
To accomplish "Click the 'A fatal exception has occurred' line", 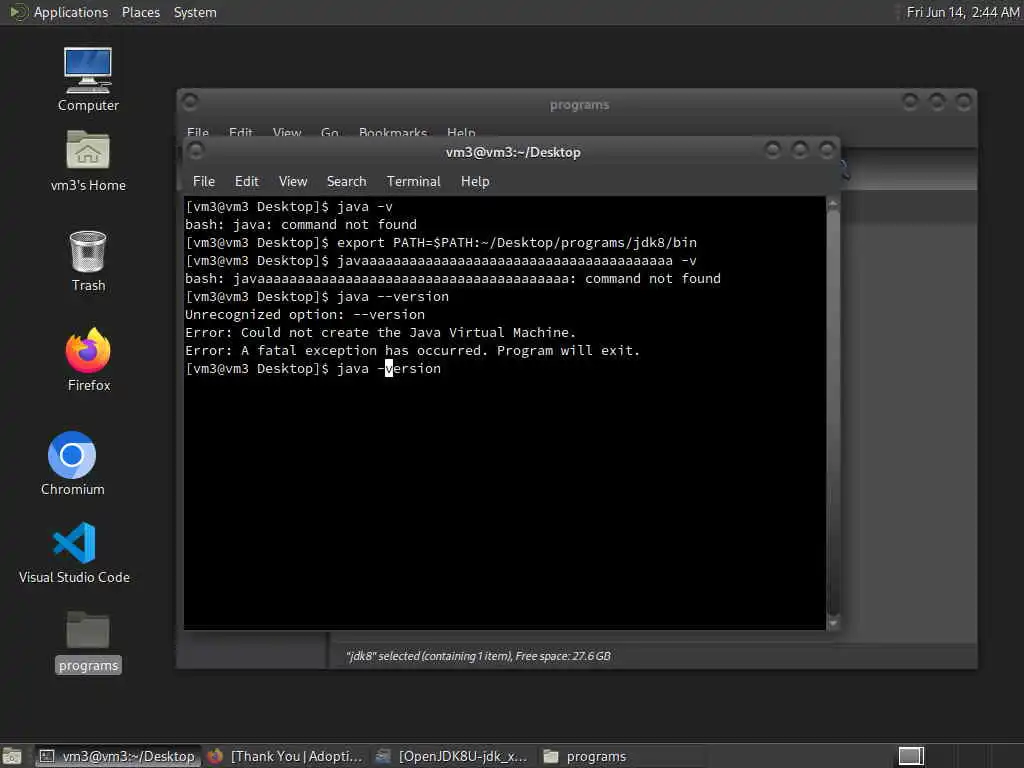I will (412, 350).
